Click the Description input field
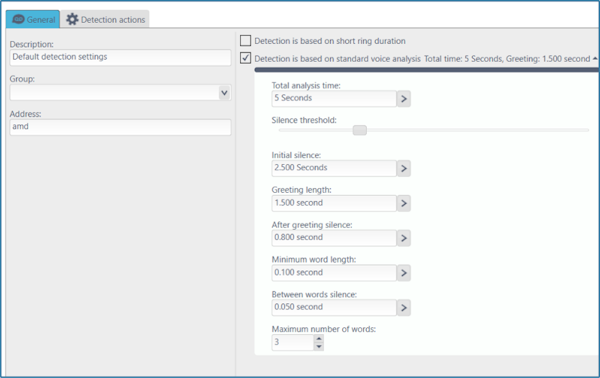This screenshot has width=600, height=378. [x=120, y=57]
